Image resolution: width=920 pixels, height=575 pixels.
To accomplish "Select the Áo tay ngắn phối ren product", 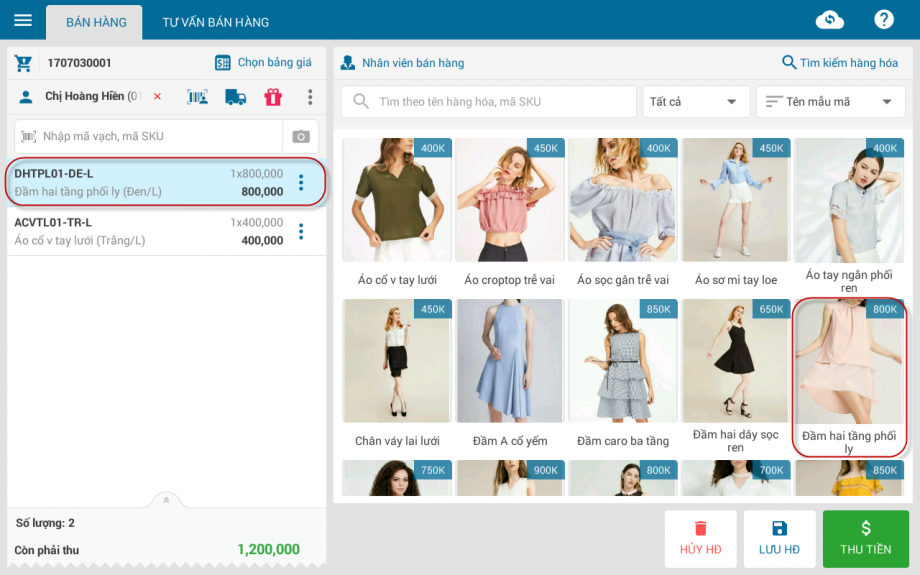I will coord(848,216).
